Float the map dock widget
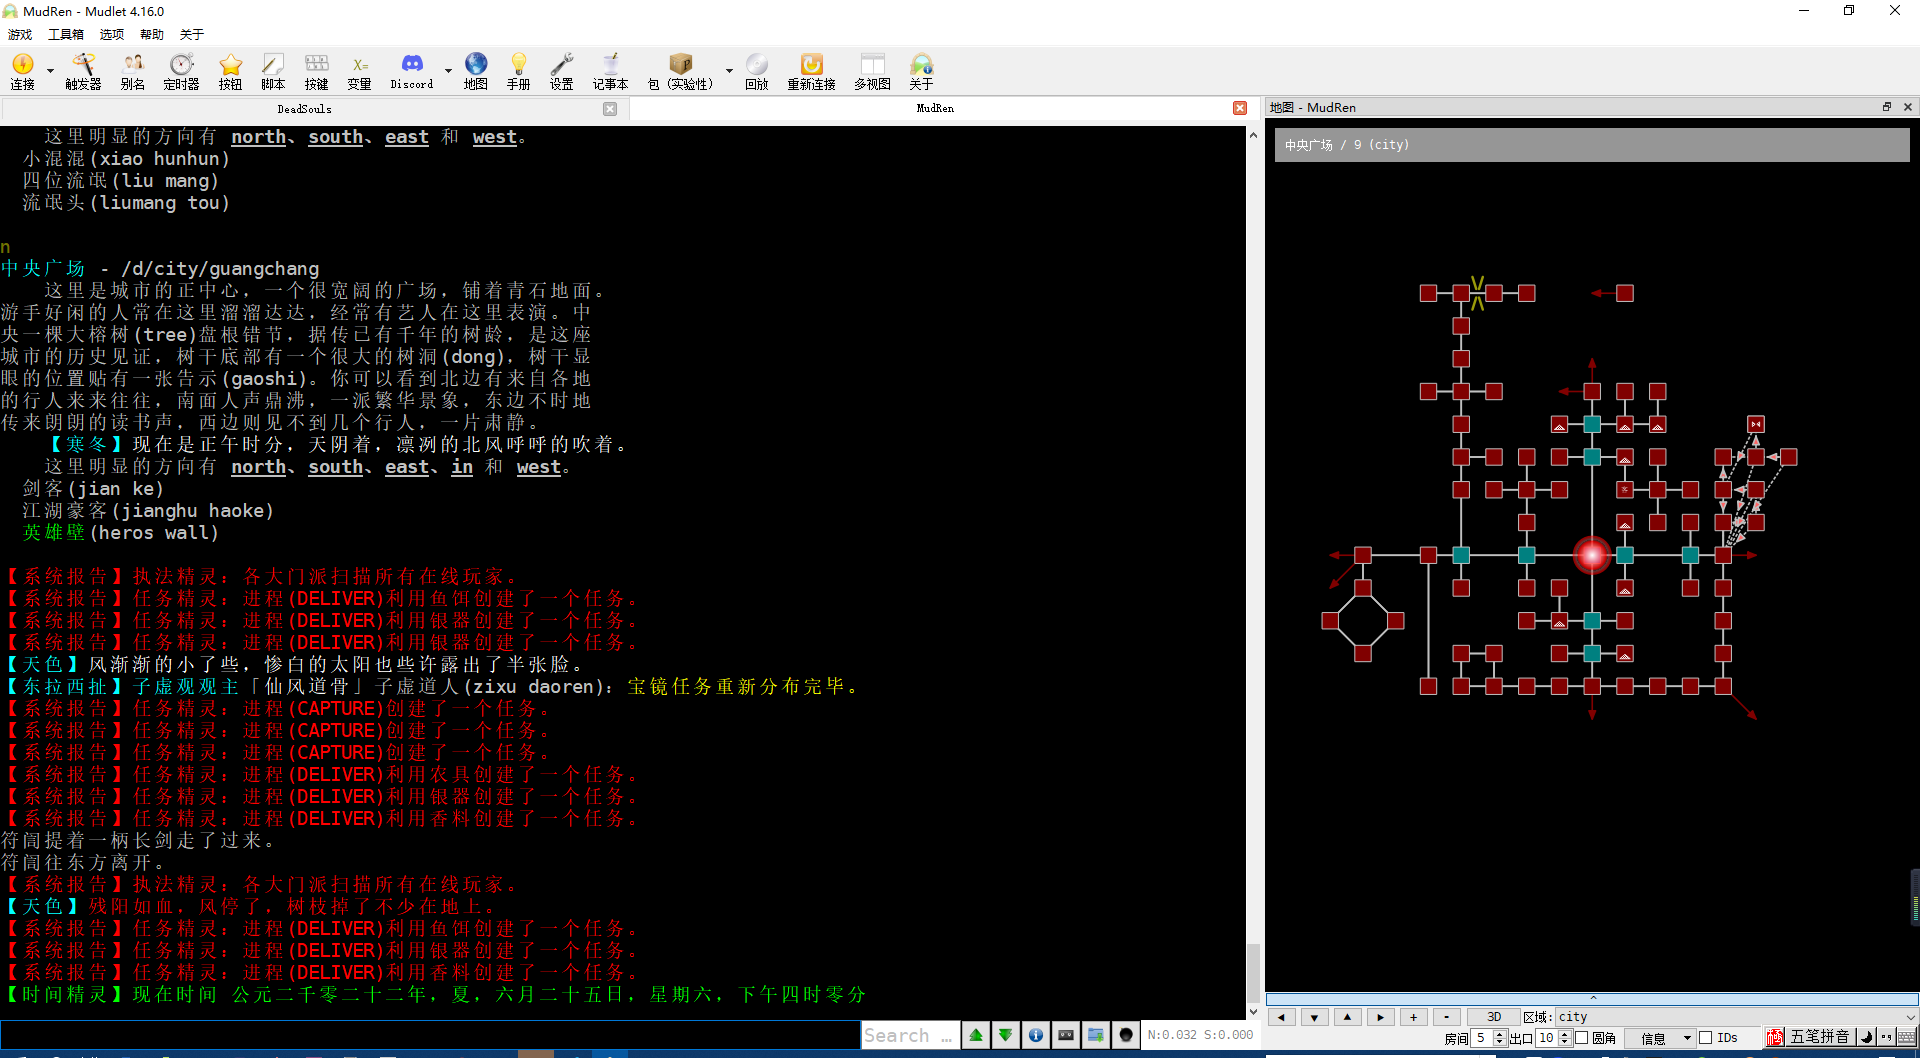This screenshot has height=1058, width=1920. pos(1887,107)
